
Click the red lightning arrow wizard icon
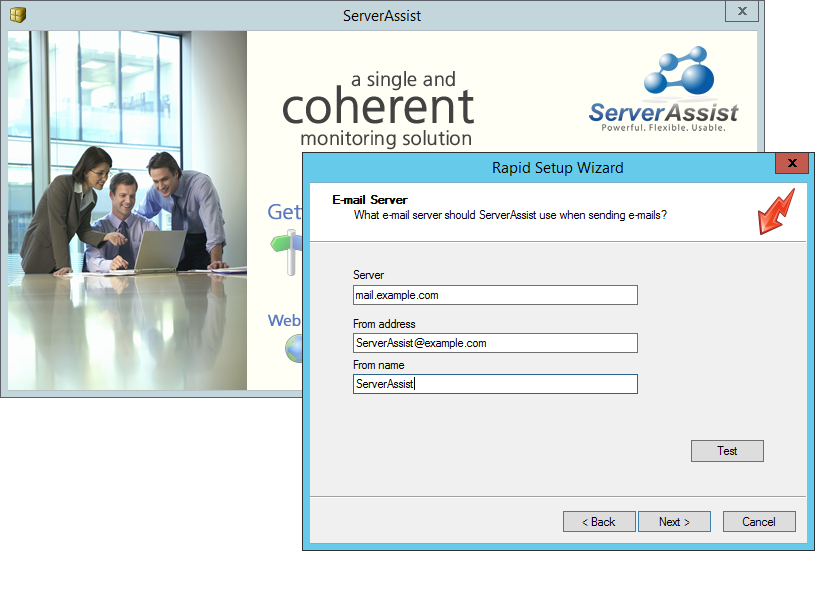coord(777,212)
